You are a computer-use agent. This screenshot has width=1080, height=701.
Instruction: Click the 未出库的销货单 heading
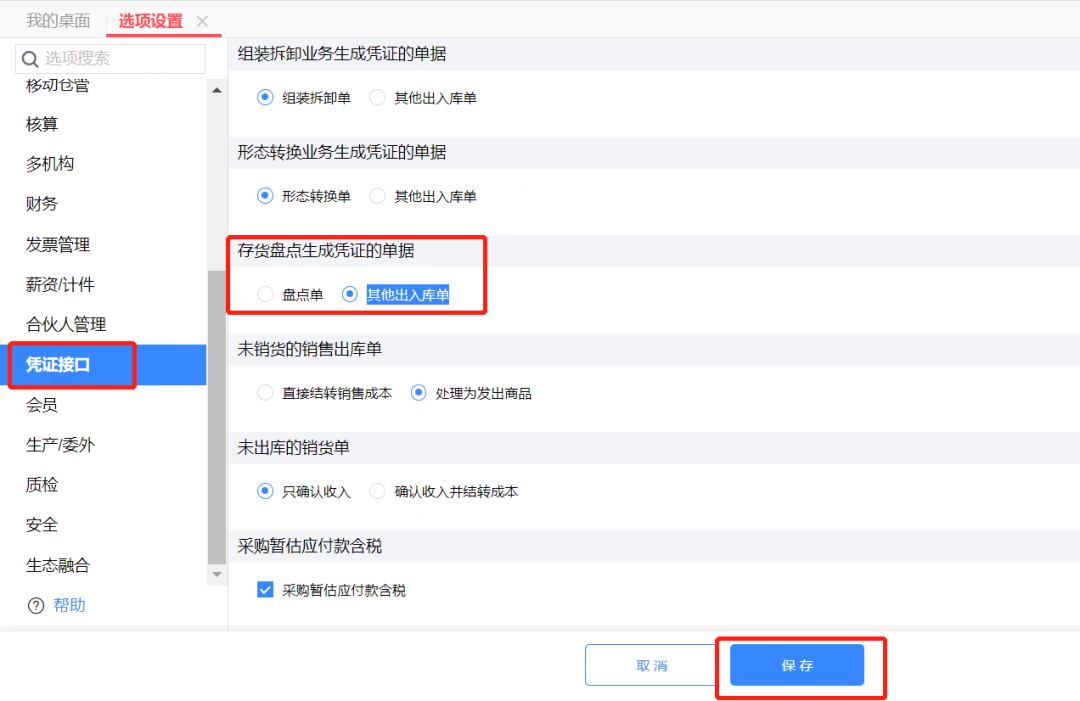click(293, 448)
